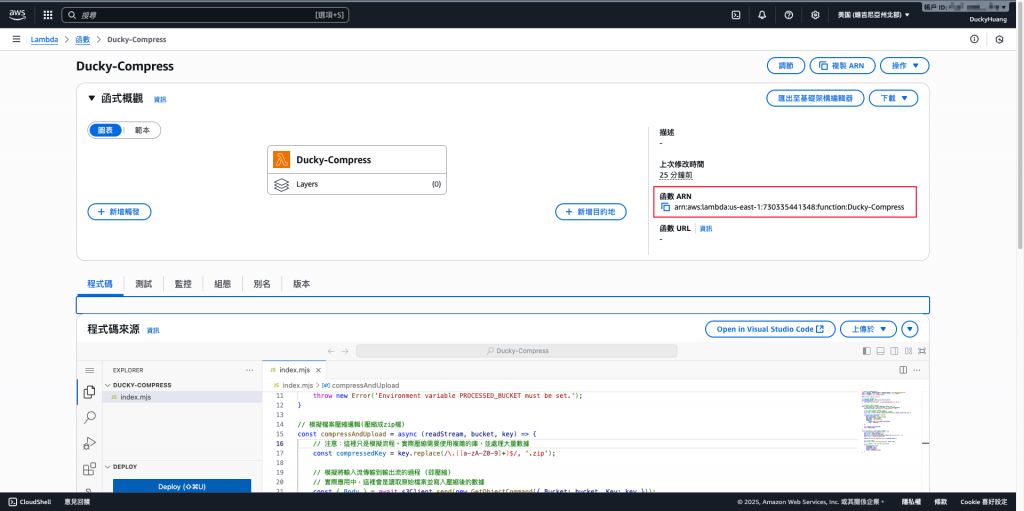The image size is (1024, 511).
Task: Switch to the Monitoring tab
Action: point(183,284)
